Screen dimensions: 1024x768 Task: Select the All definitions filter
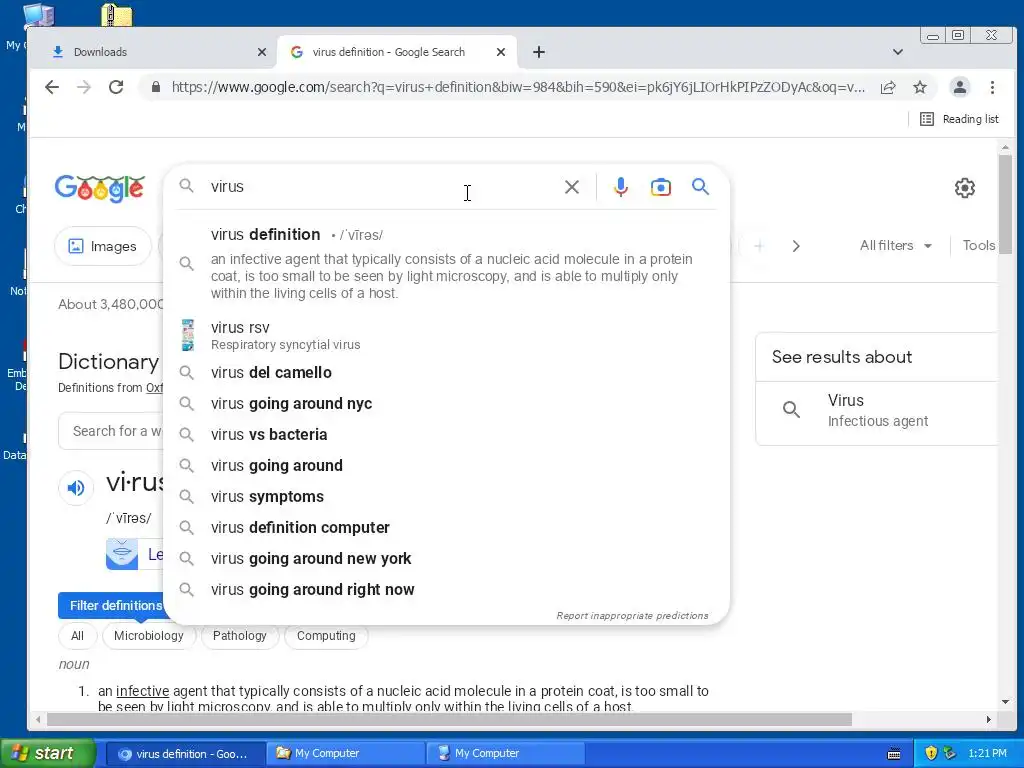click(x=78, y=636)
